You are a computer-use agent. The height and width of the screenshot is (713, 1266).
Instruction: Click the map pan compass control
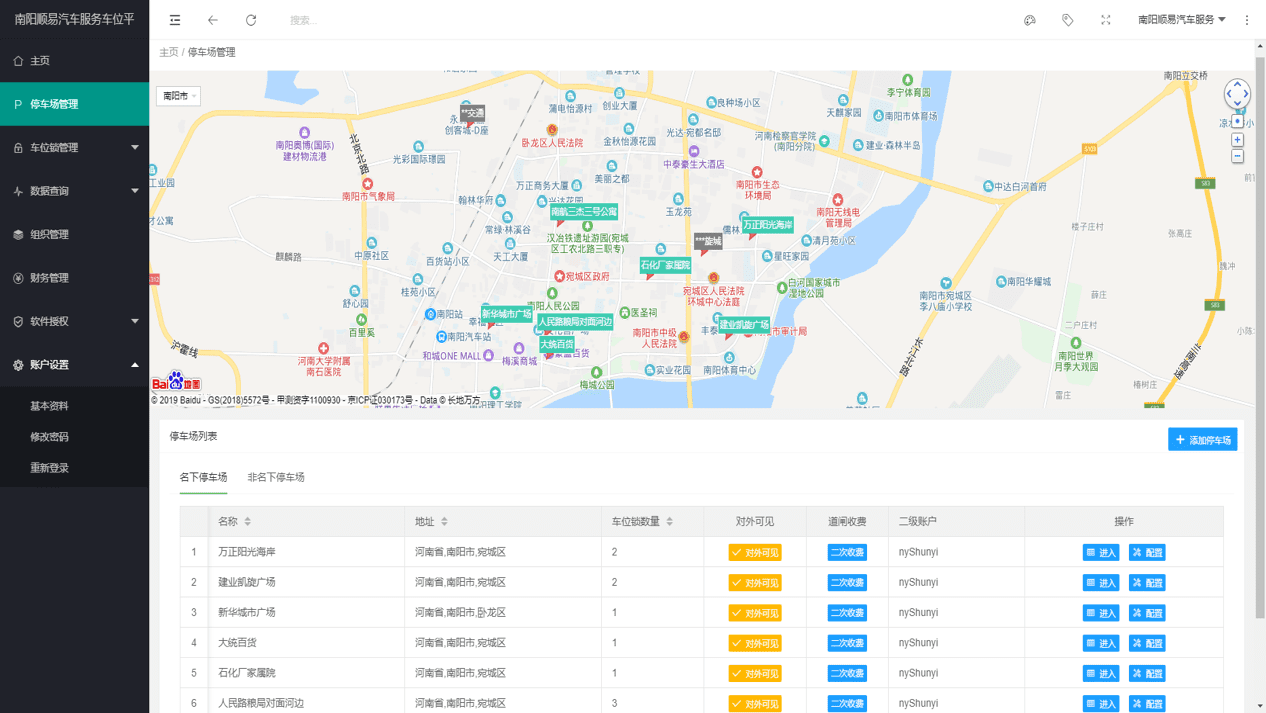[x=1237, y=94]
